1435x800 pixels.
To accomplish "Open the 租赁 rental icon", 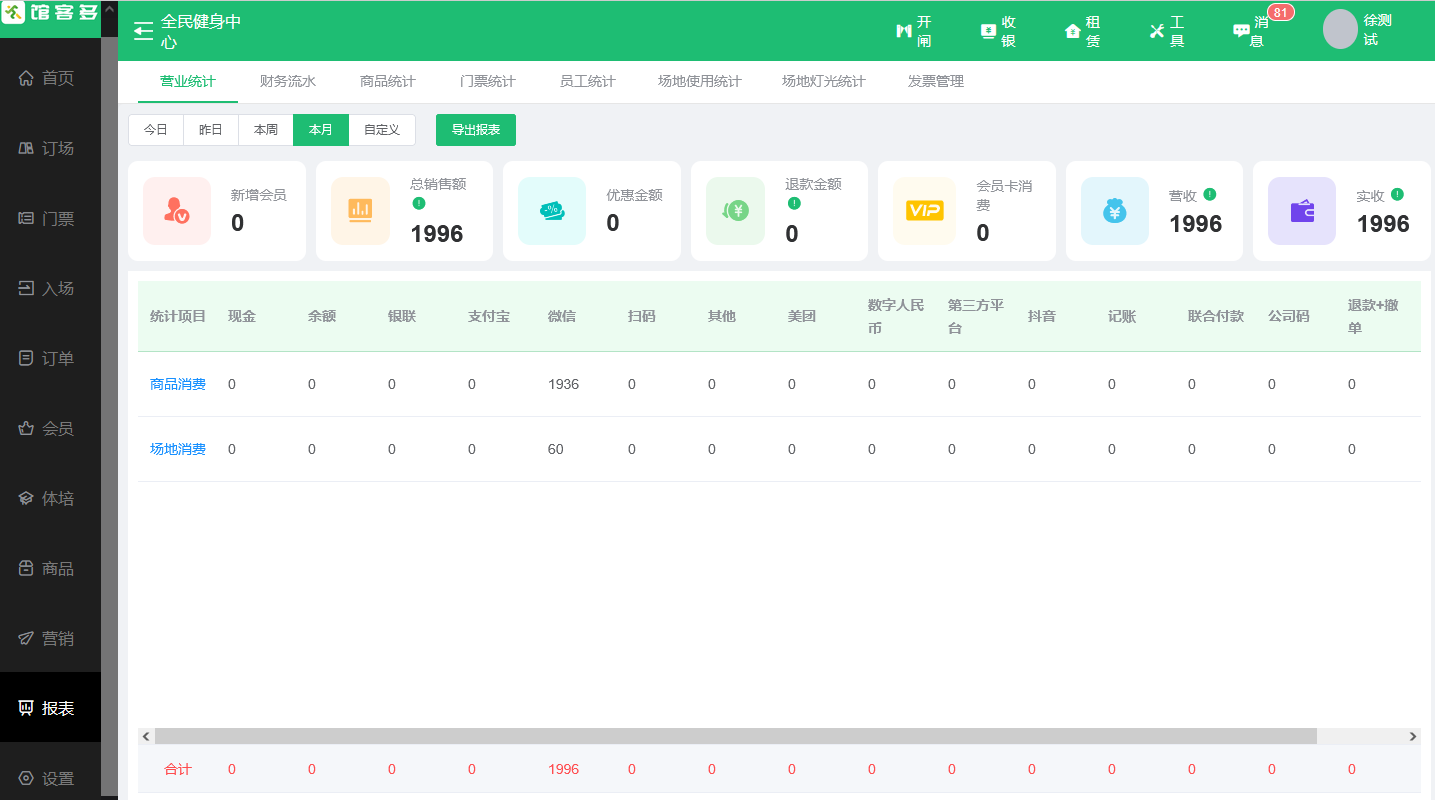I will click(x=1073, y=31).
